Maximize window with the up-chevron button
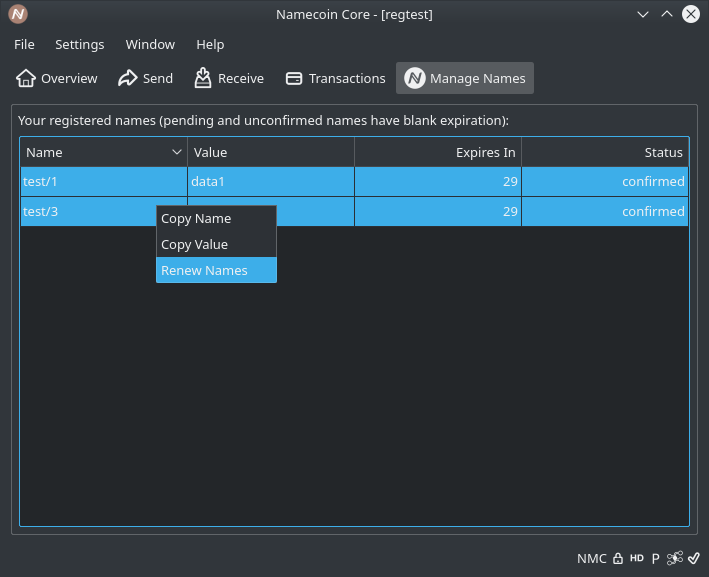709x577 pixels. click(666, 14)
